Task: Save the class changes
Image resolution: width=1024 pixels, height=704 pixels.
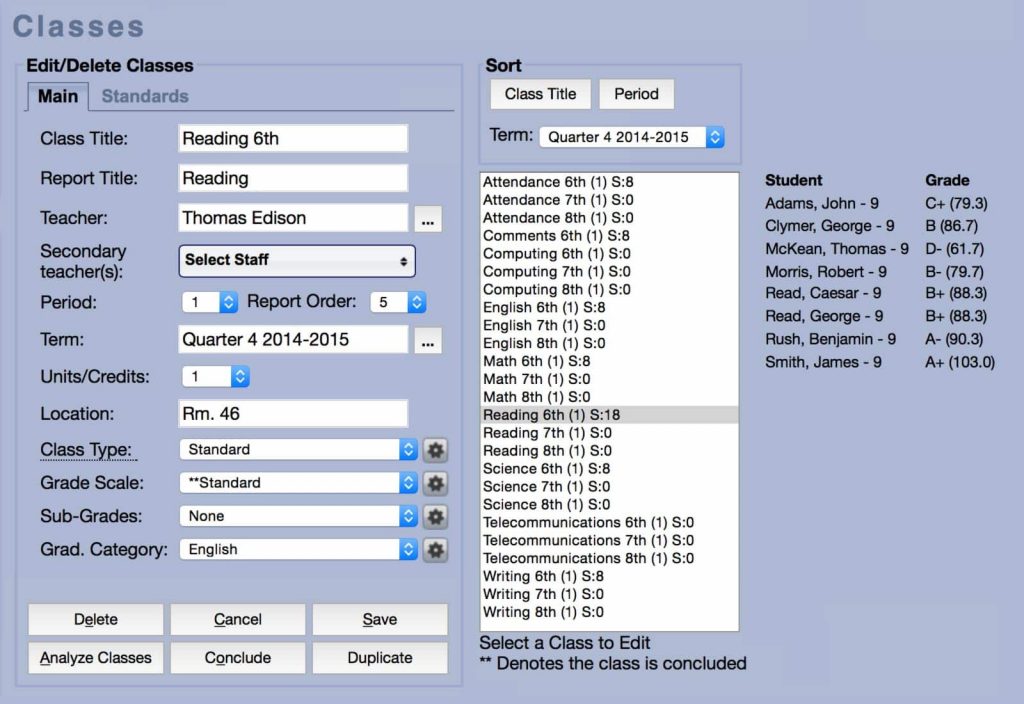Action: pos(380,619)
